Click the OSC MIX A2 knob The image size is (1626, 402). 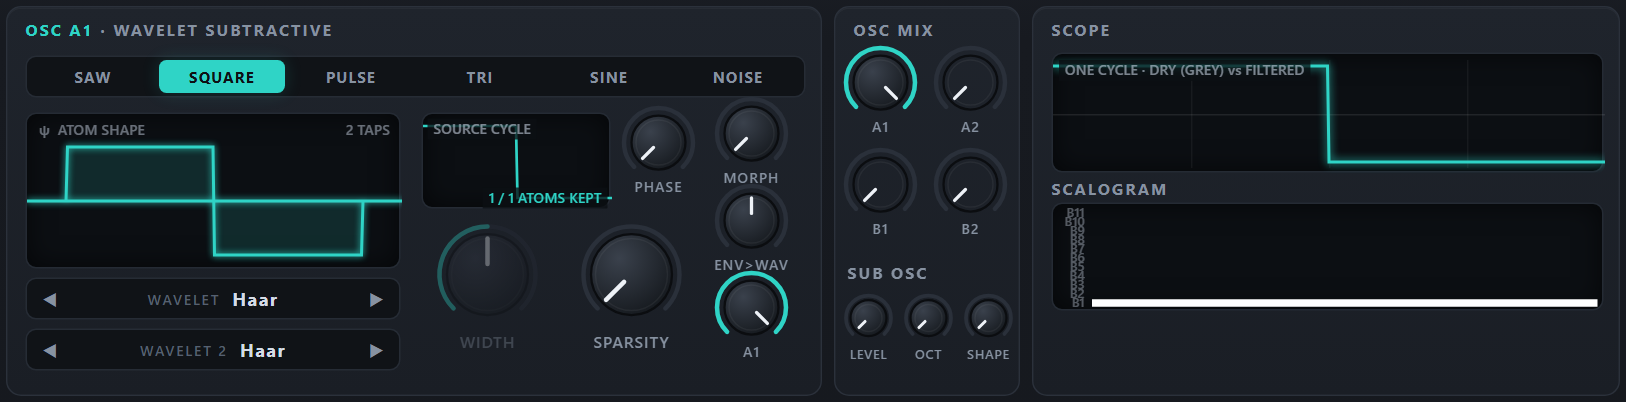970,83
